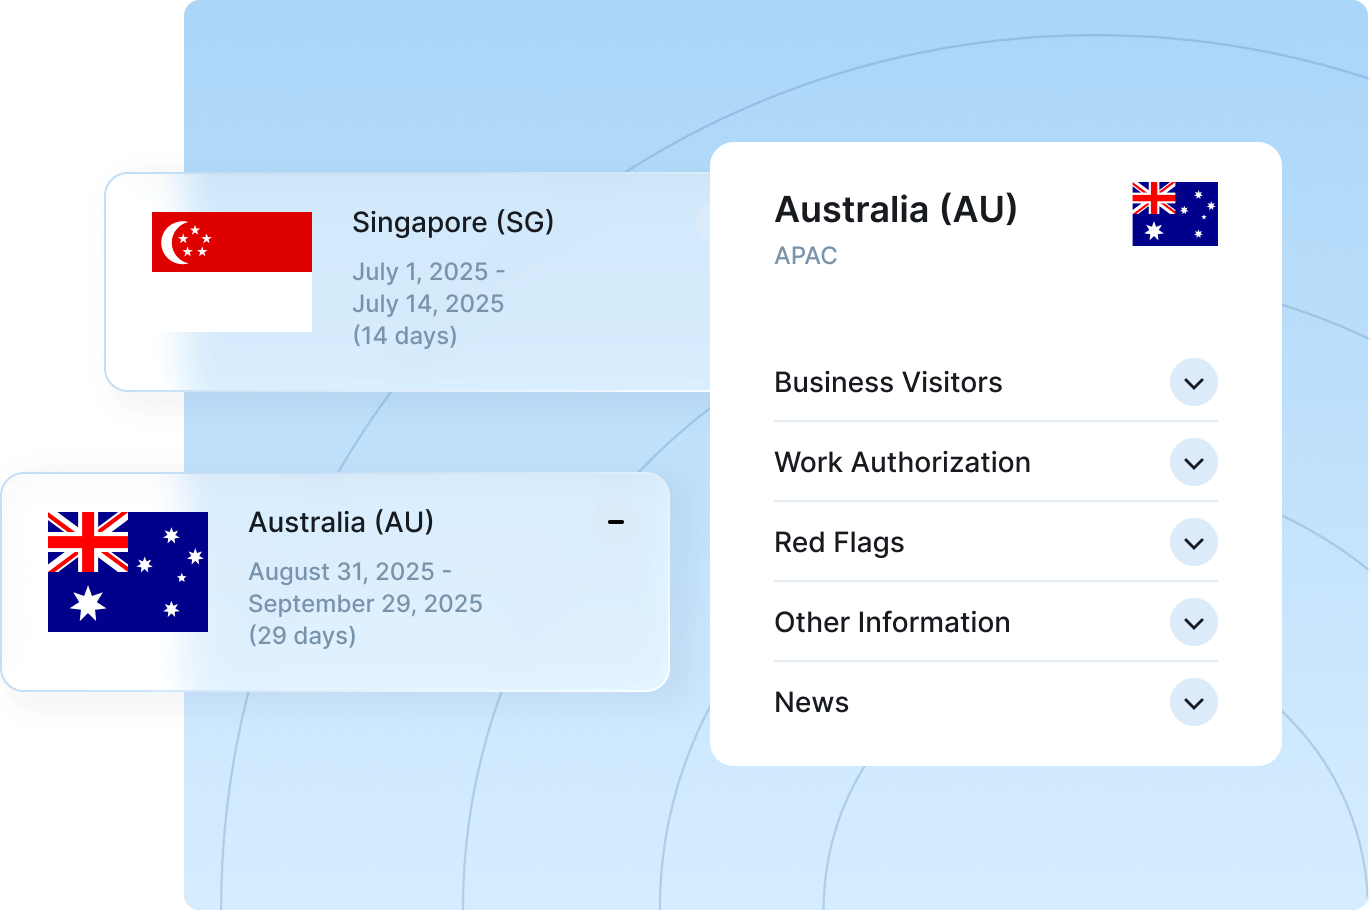Click the APAC region label
1370x910 pixels.
(x=805, y=256)
